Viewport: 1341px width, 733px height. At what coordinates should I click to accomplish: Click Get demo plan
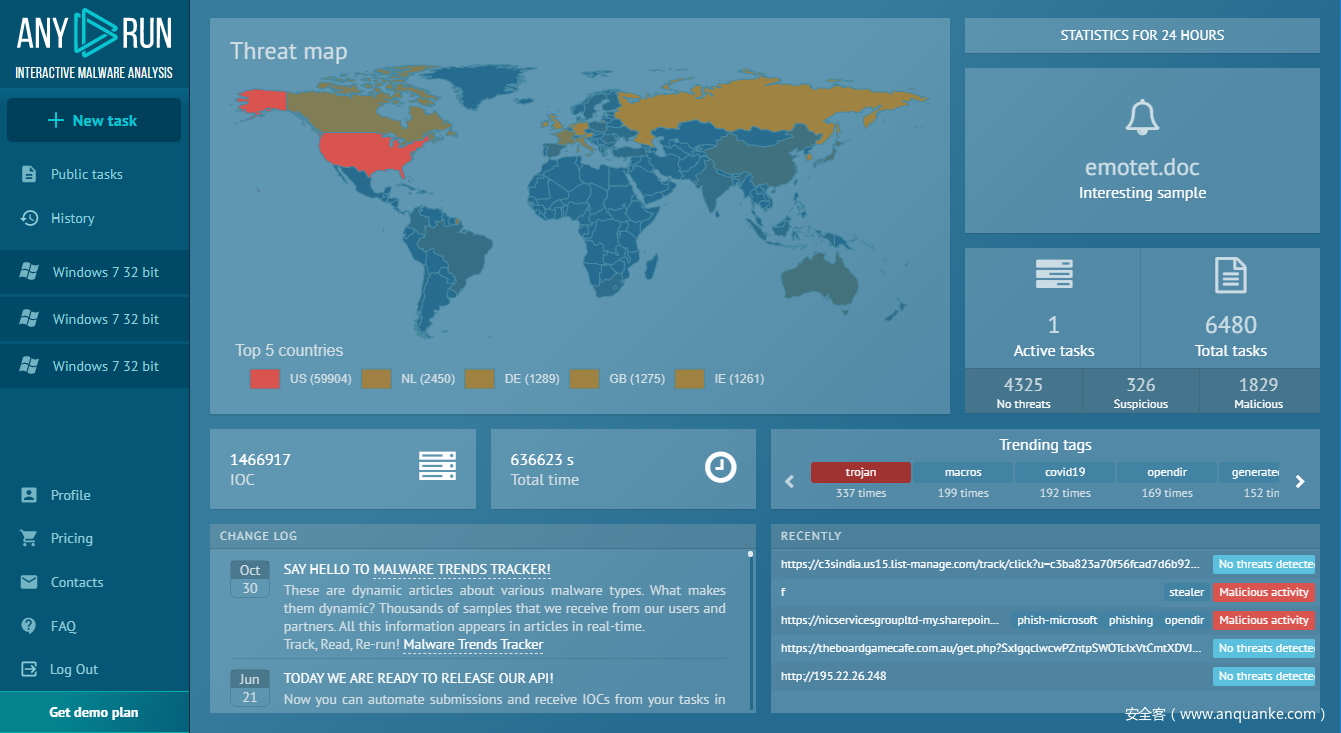click(x=94, y=712)
